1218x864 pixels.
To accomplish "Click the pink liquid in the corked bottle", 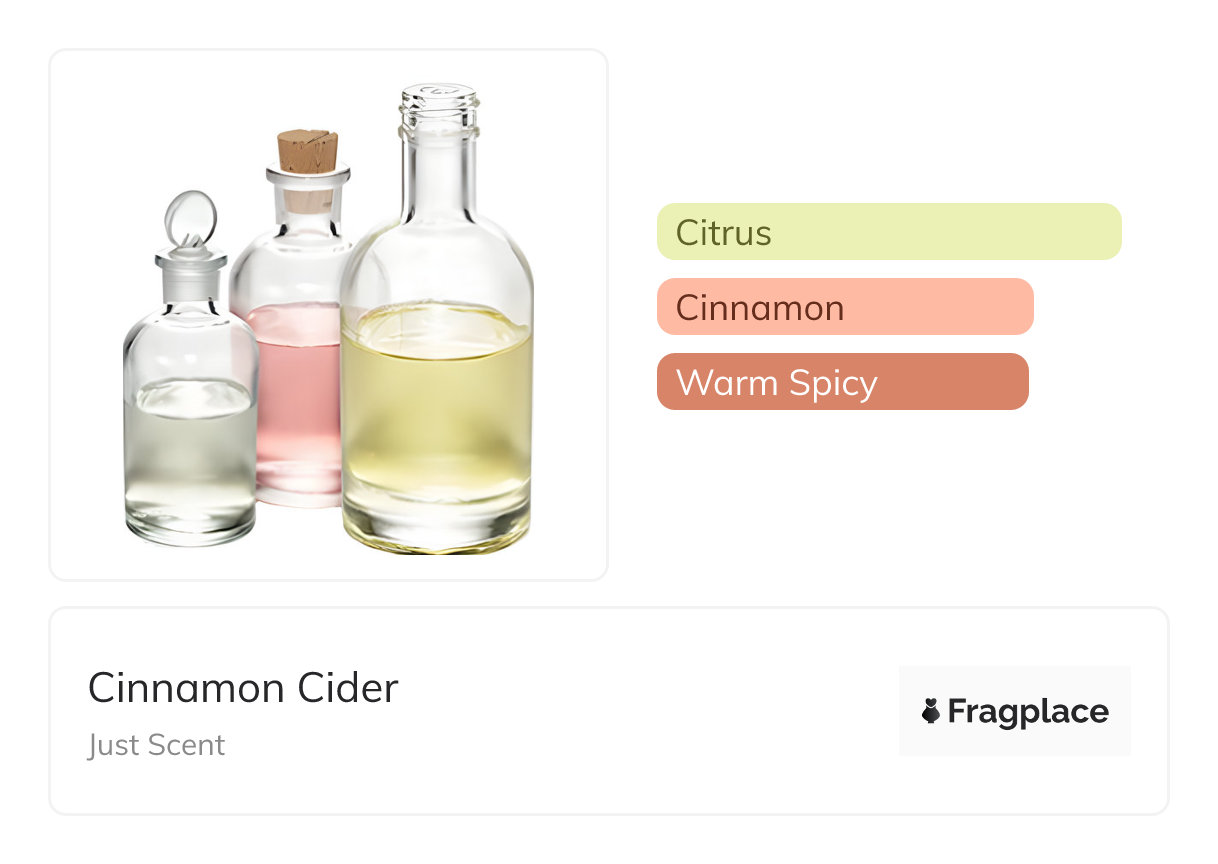I will click(295, 400).
